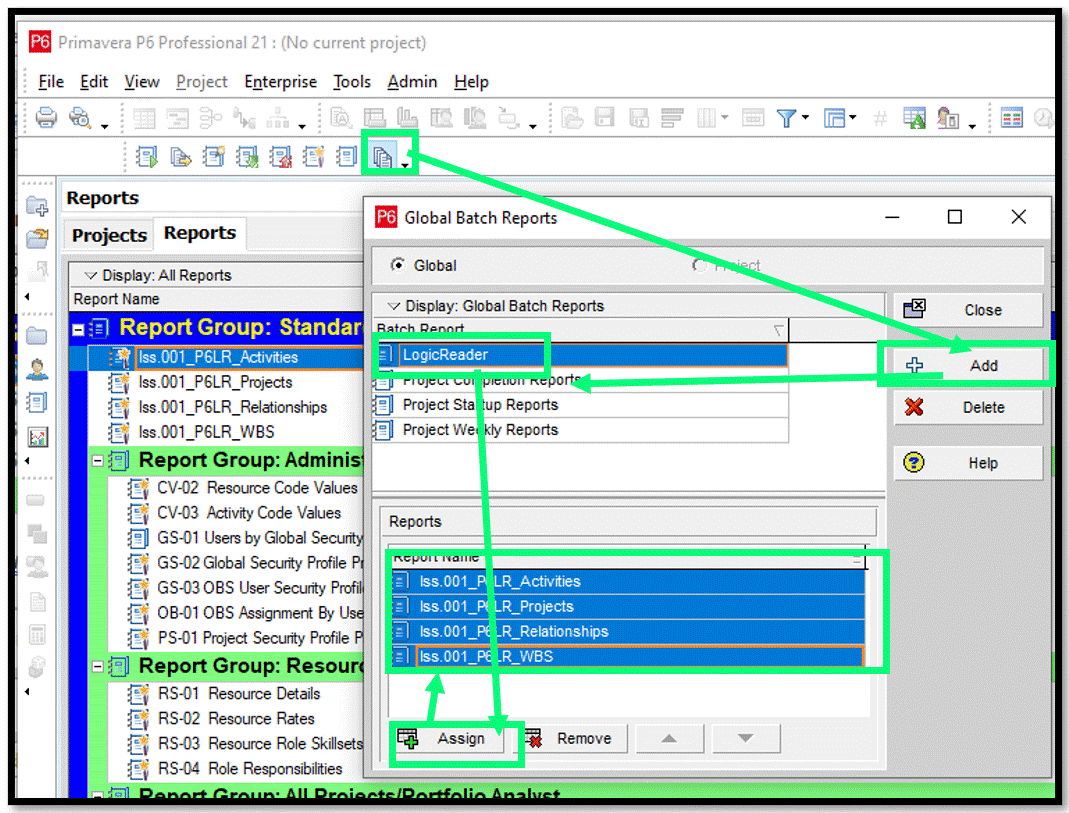This screenshot has height=813, width=1069.
Task: Collapse the Standard report group
Action: 78,330
